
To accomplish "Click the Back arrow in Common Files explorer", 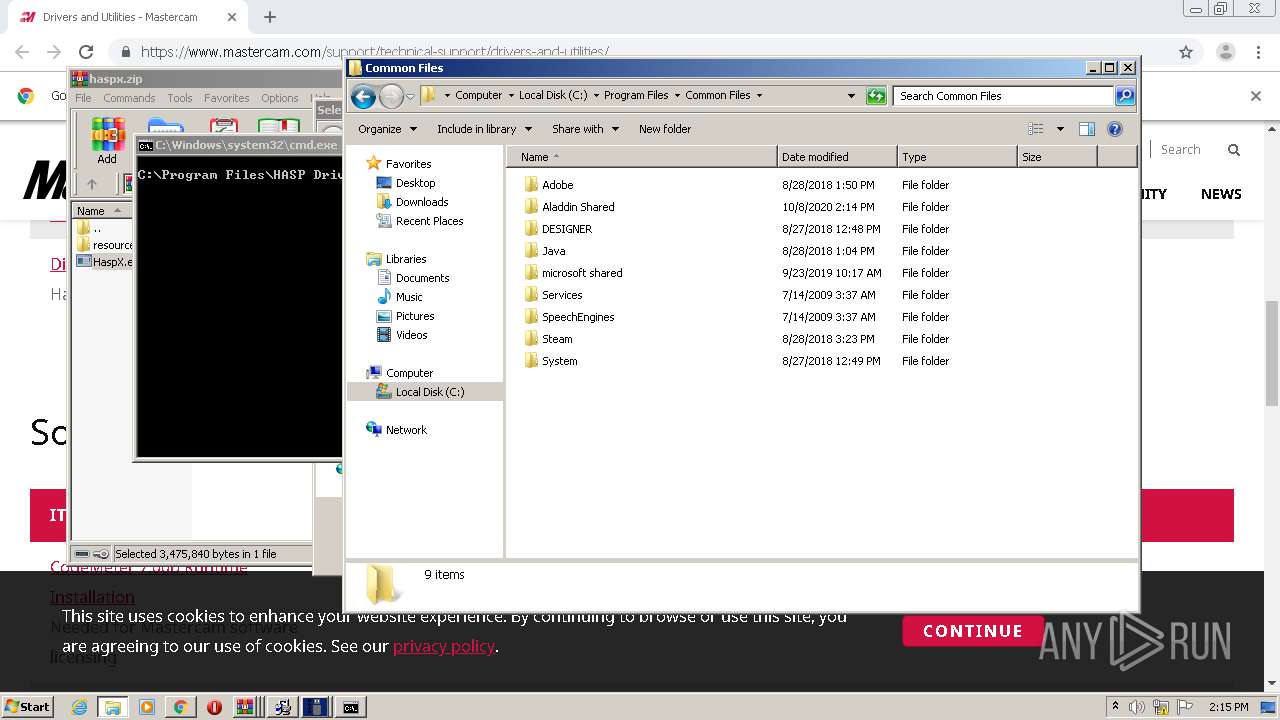I will 364,96.
